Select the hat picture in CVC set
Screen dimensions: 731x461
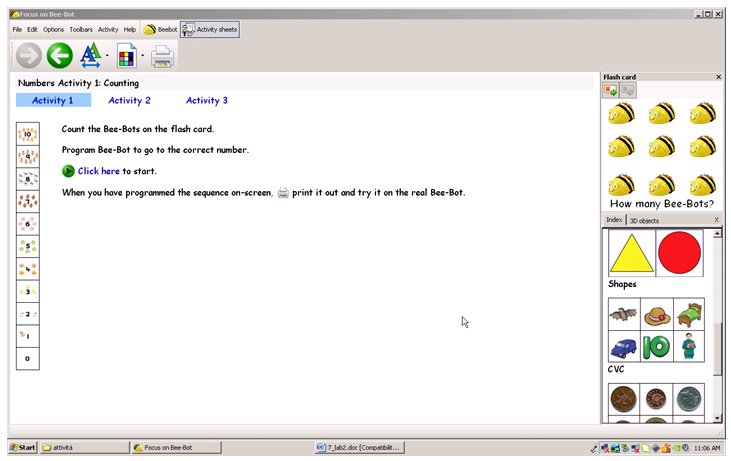tap(656, 315)
